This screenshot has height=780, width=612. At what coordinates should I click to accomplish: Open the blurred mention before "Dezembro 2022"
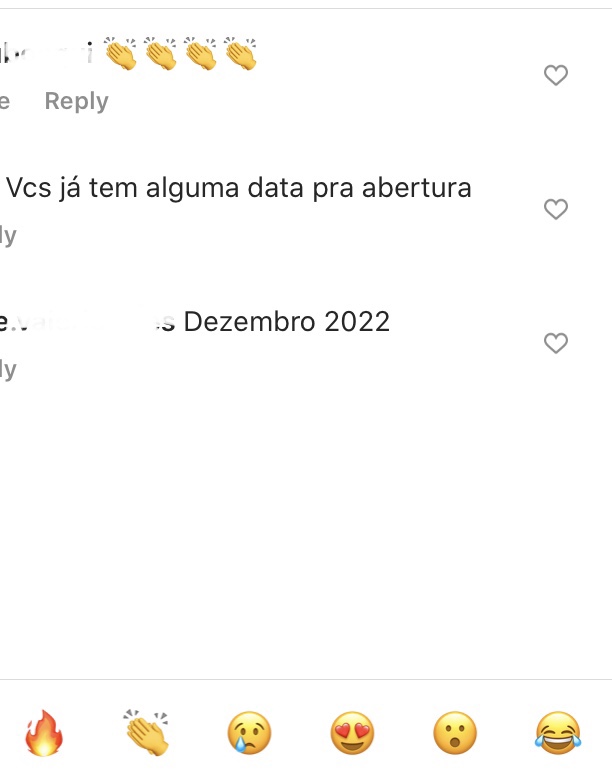88,322
